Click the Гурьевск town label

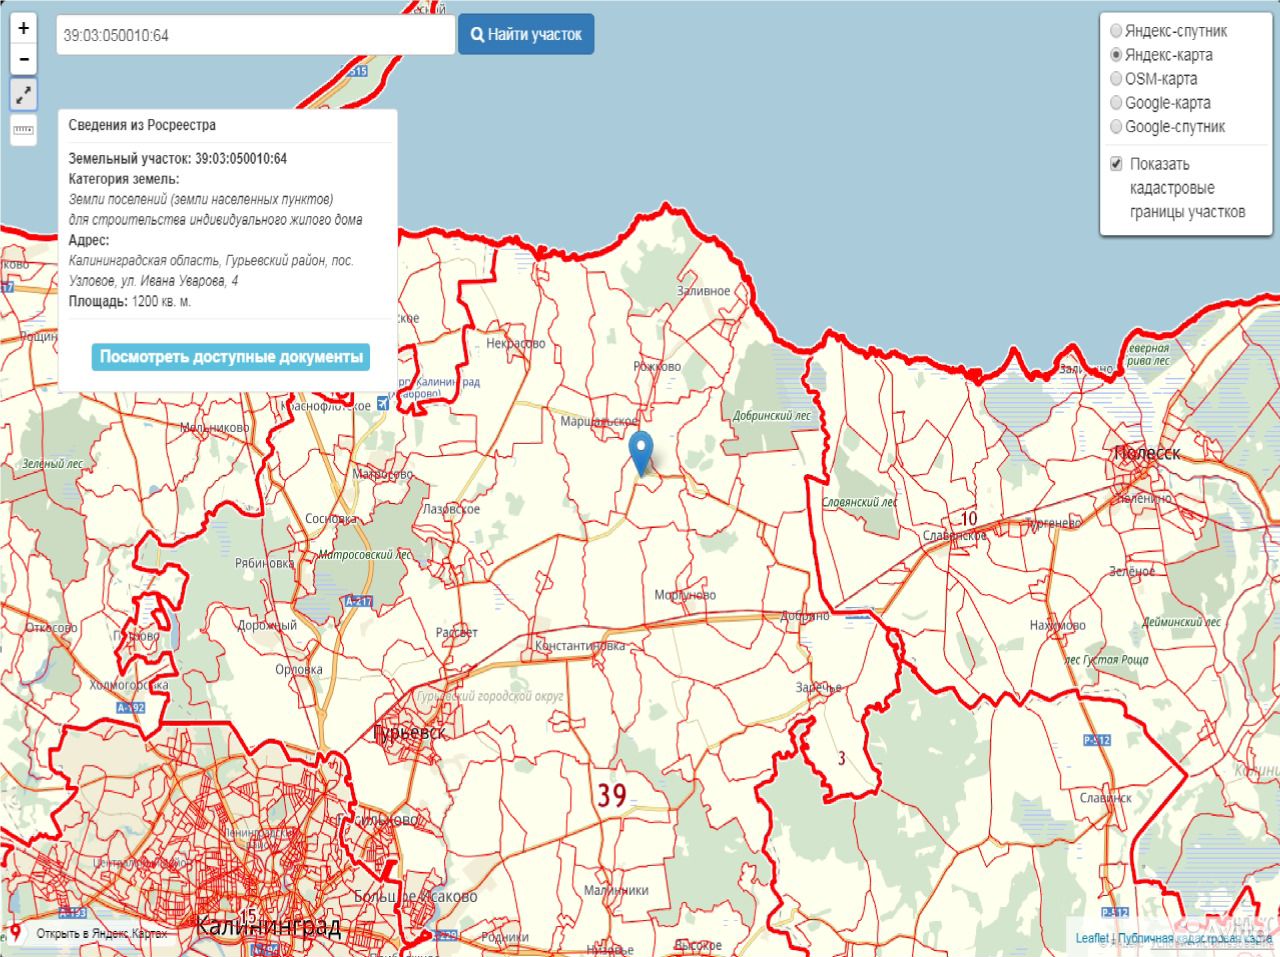point(408,732)
